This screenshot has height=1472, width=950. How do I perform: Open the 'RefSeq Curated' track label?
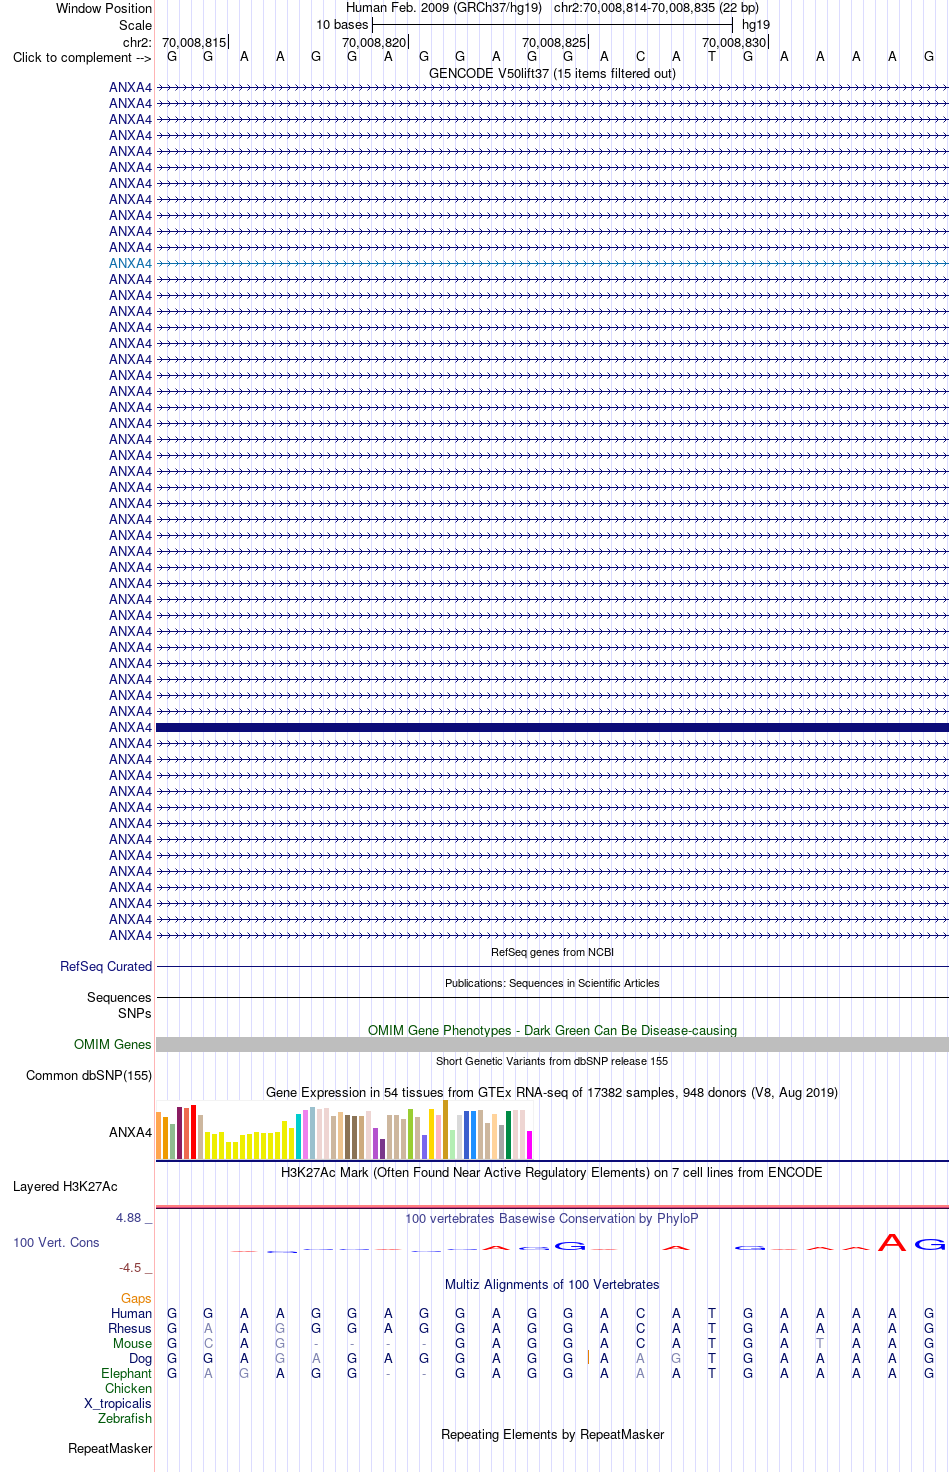[106, 966]
